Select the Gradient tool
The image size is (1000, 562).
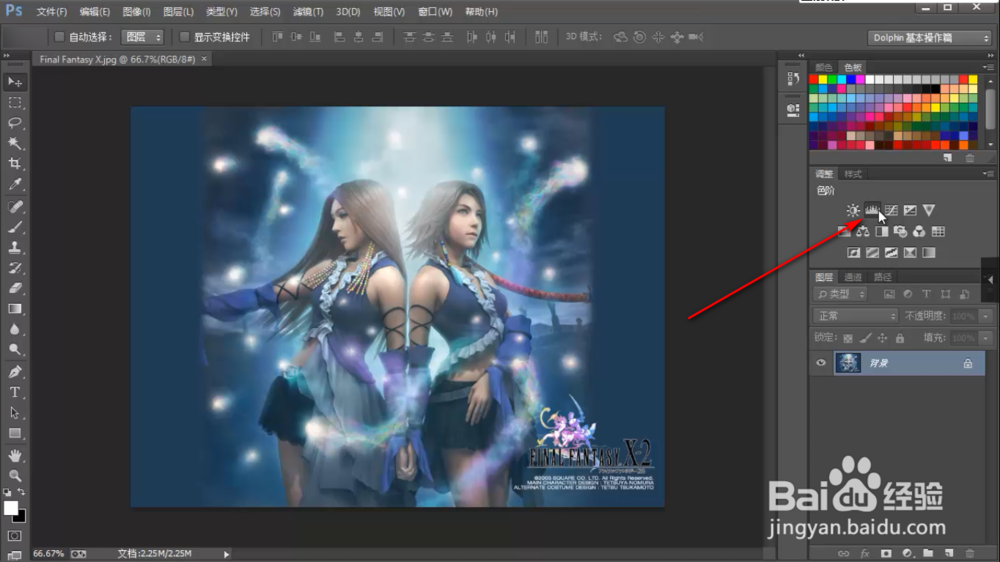point(15,309)
